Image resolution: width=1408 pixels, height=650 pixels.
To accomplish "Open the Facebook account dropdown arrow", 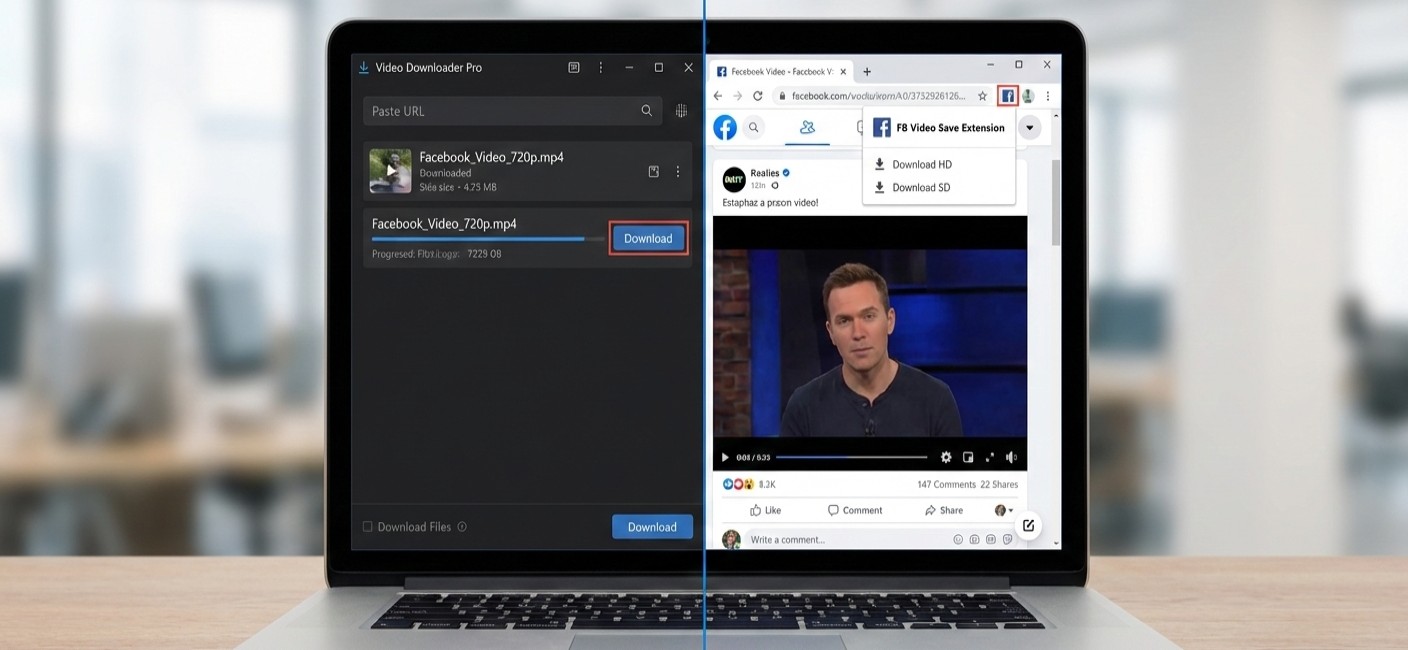I will tap(1028, 127).
